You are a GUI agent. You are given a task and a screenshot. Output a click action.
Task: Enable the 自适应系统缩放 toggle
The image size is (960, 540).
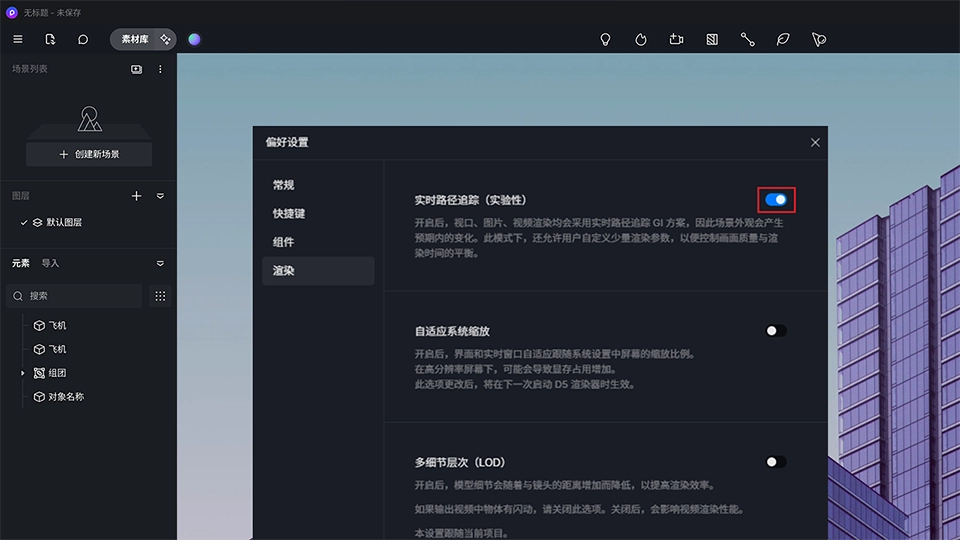[776, 331]
